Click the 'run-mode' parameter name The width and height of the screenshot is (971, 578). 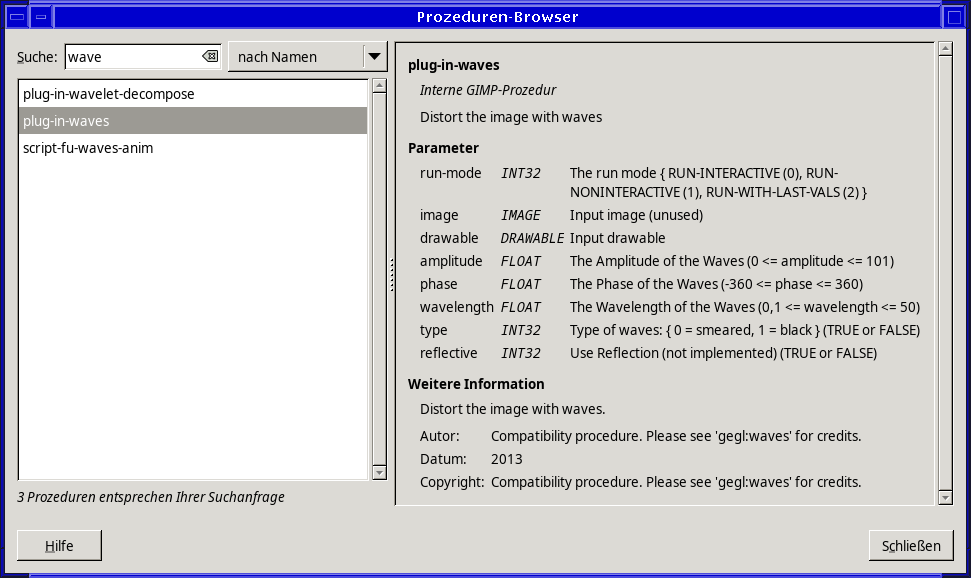click(x=450, y=173)
